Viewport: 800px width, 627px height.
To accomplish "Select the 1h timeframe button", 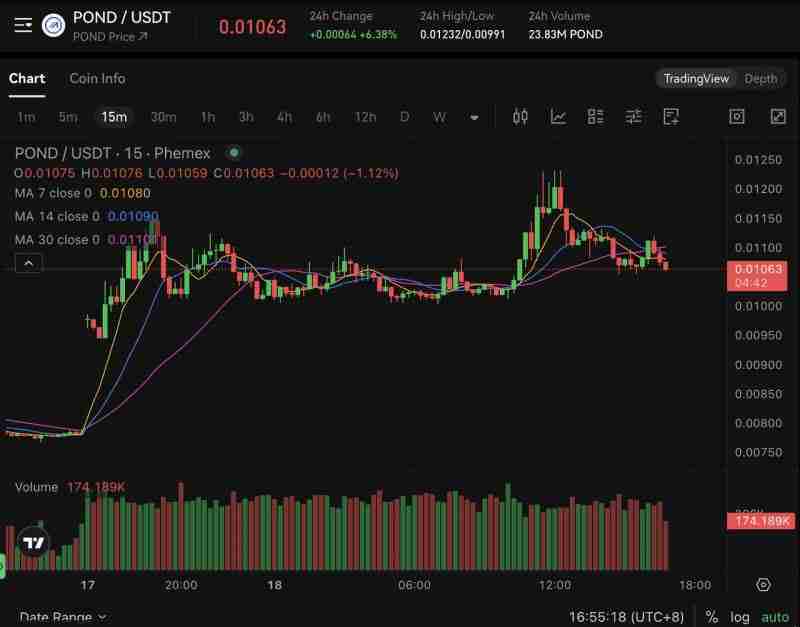I will pyautogui.click(x=207, y=117).
